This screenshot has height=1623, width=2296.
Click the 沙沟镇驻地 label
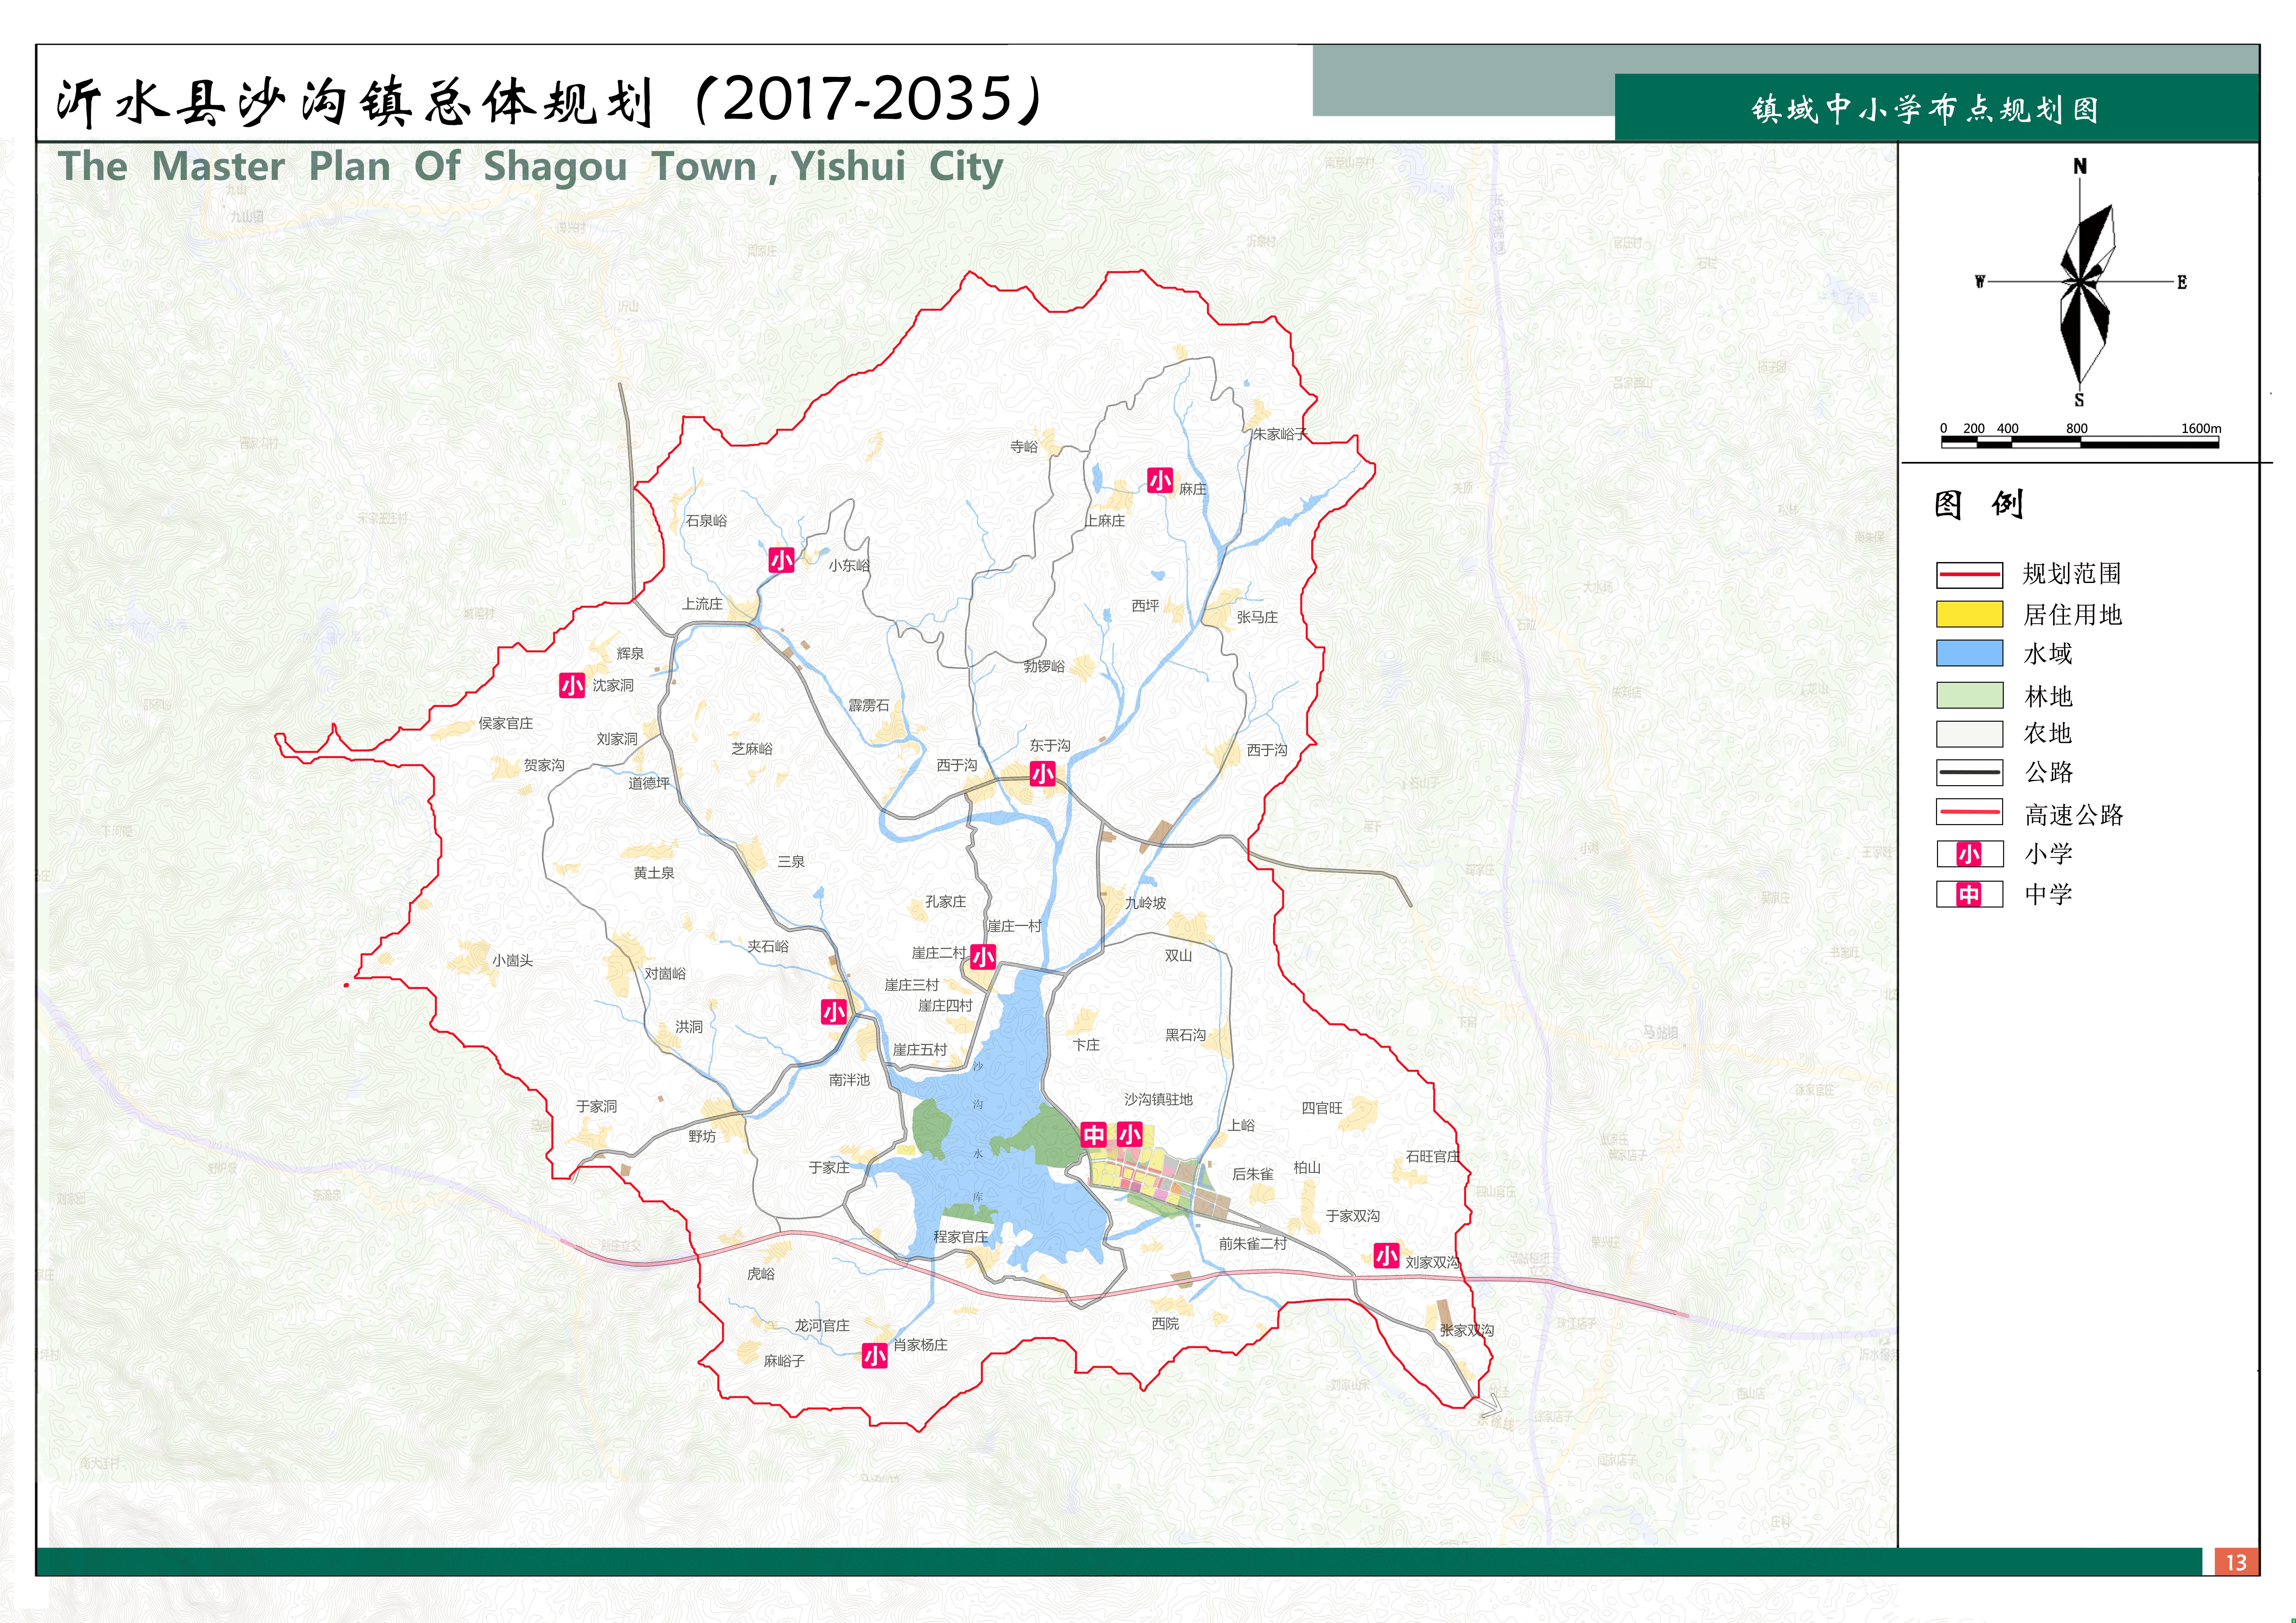1158,1099
